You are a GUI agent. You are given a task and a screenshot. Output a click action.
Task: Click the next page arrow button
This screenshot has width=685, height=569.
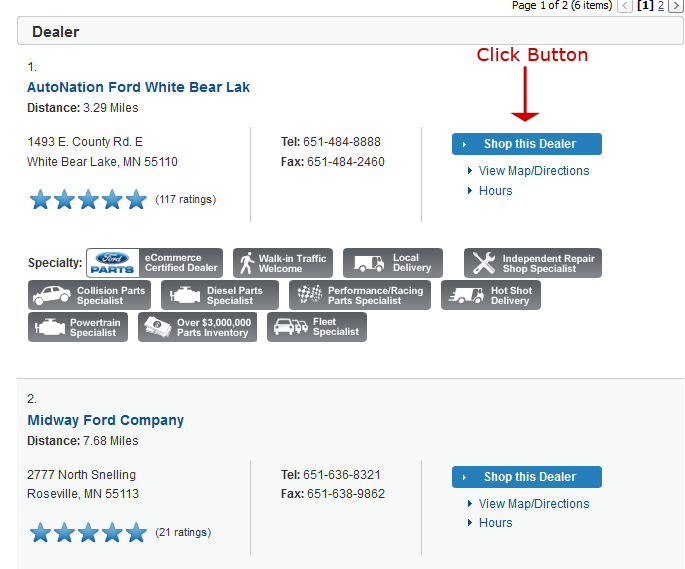coord(675,6)
